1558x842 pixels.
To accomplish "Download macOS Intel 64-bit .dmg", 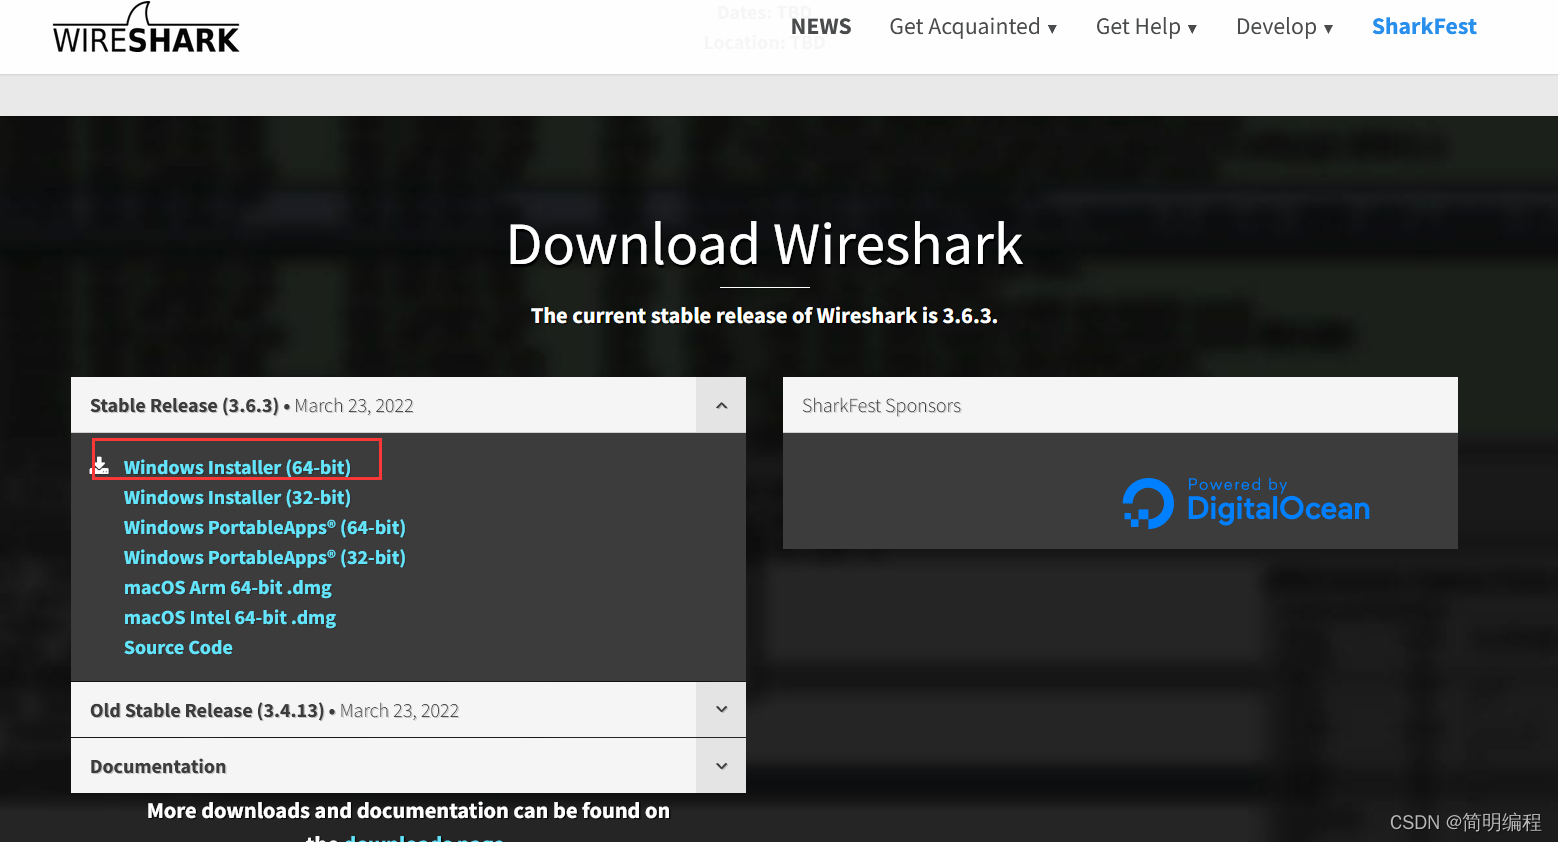I will point(230,617).
